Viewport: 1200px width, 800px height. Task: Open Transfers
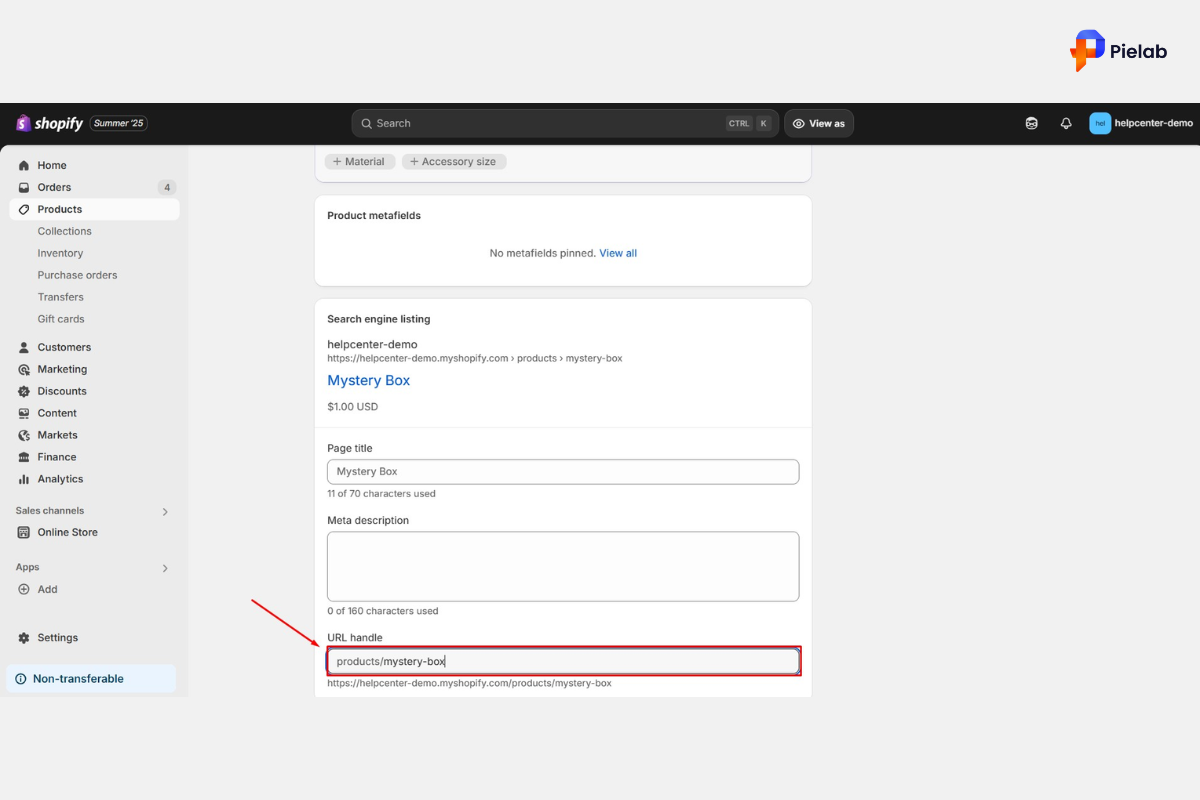(x=60, y=297)
